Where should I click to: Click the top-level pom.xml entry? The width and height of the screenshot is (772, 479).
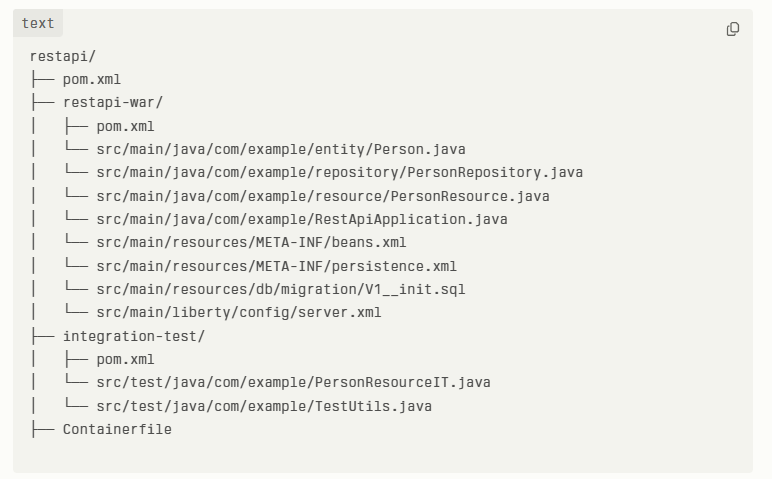coord(92,79)
